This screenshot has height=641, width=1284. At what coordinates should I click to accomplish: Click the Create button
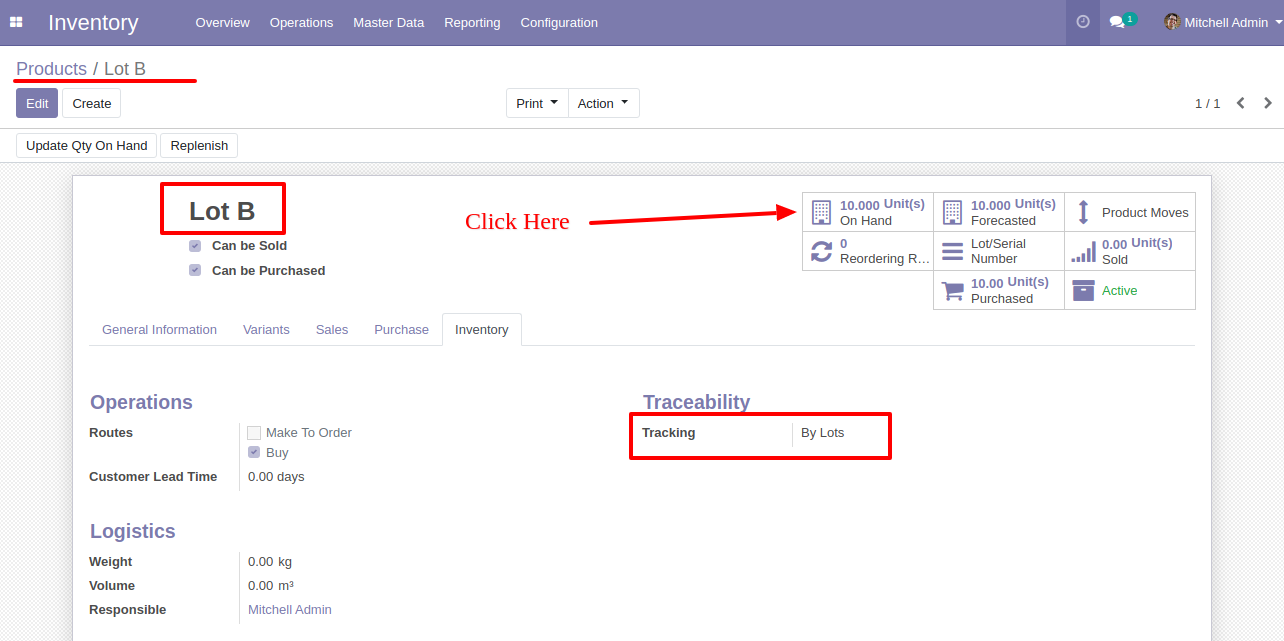tap(91, 103)
